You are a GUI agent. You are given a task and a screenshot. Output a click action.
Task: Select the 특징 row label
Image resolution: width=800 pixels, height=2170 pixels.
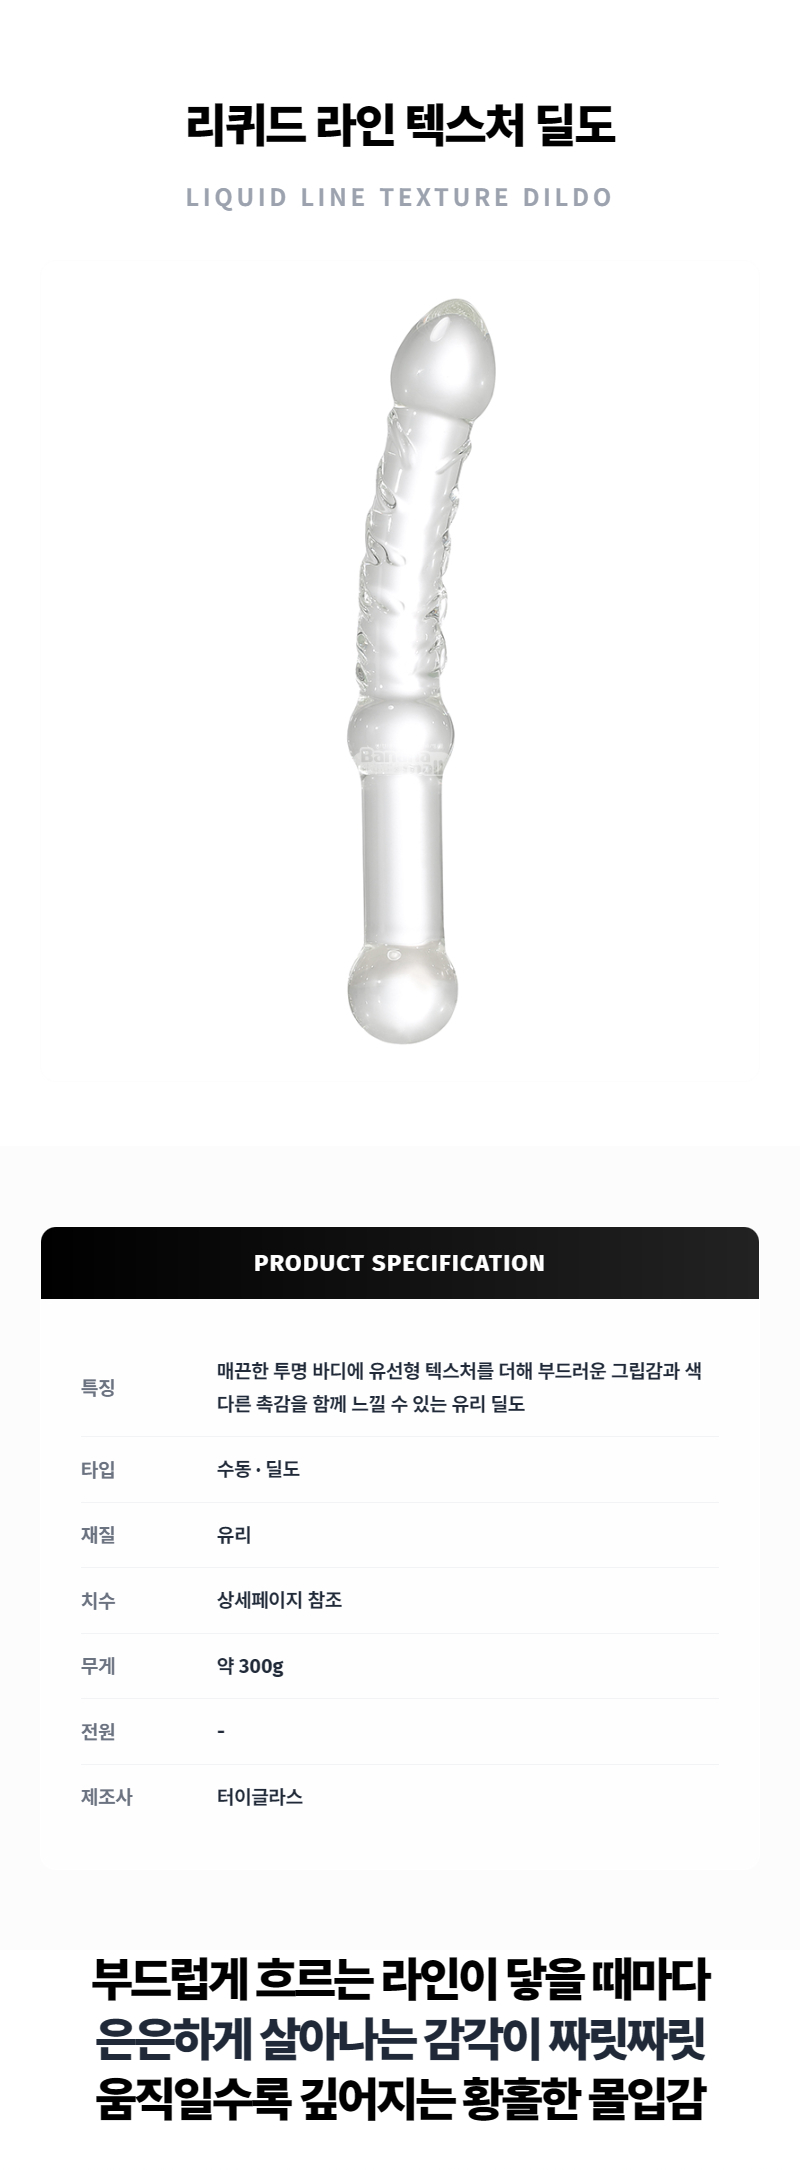coord(98,1388)
